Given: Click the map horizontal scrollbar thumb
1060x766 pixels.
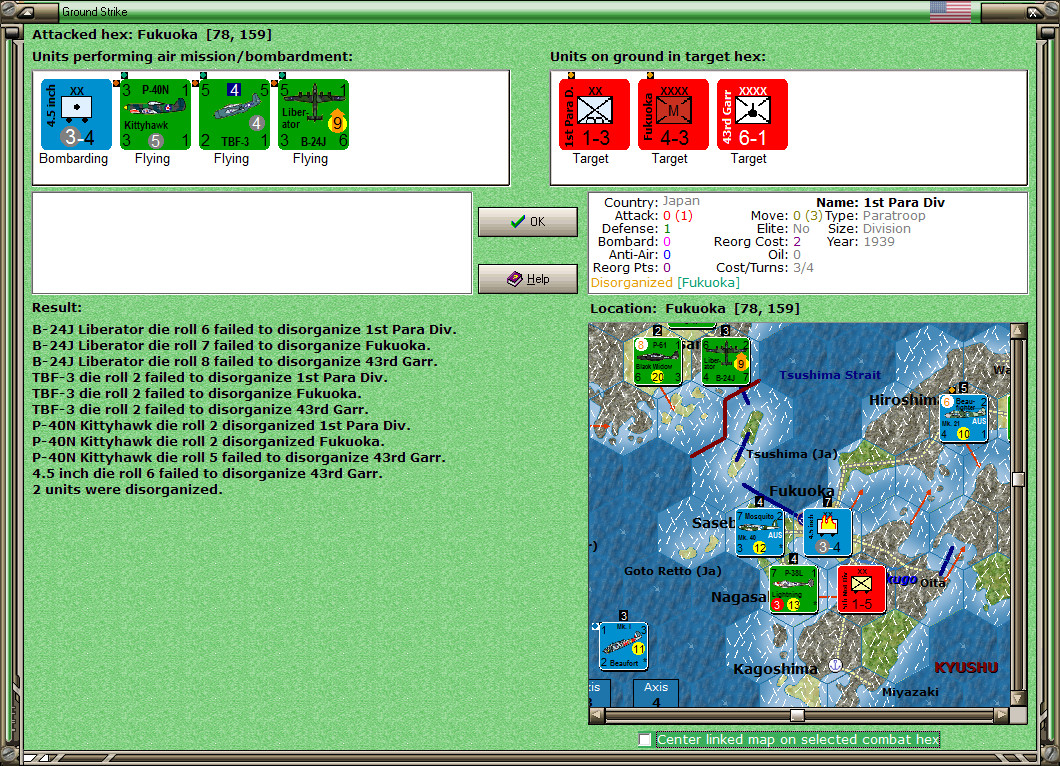Looking at the screenshot, I should (798, 715).
